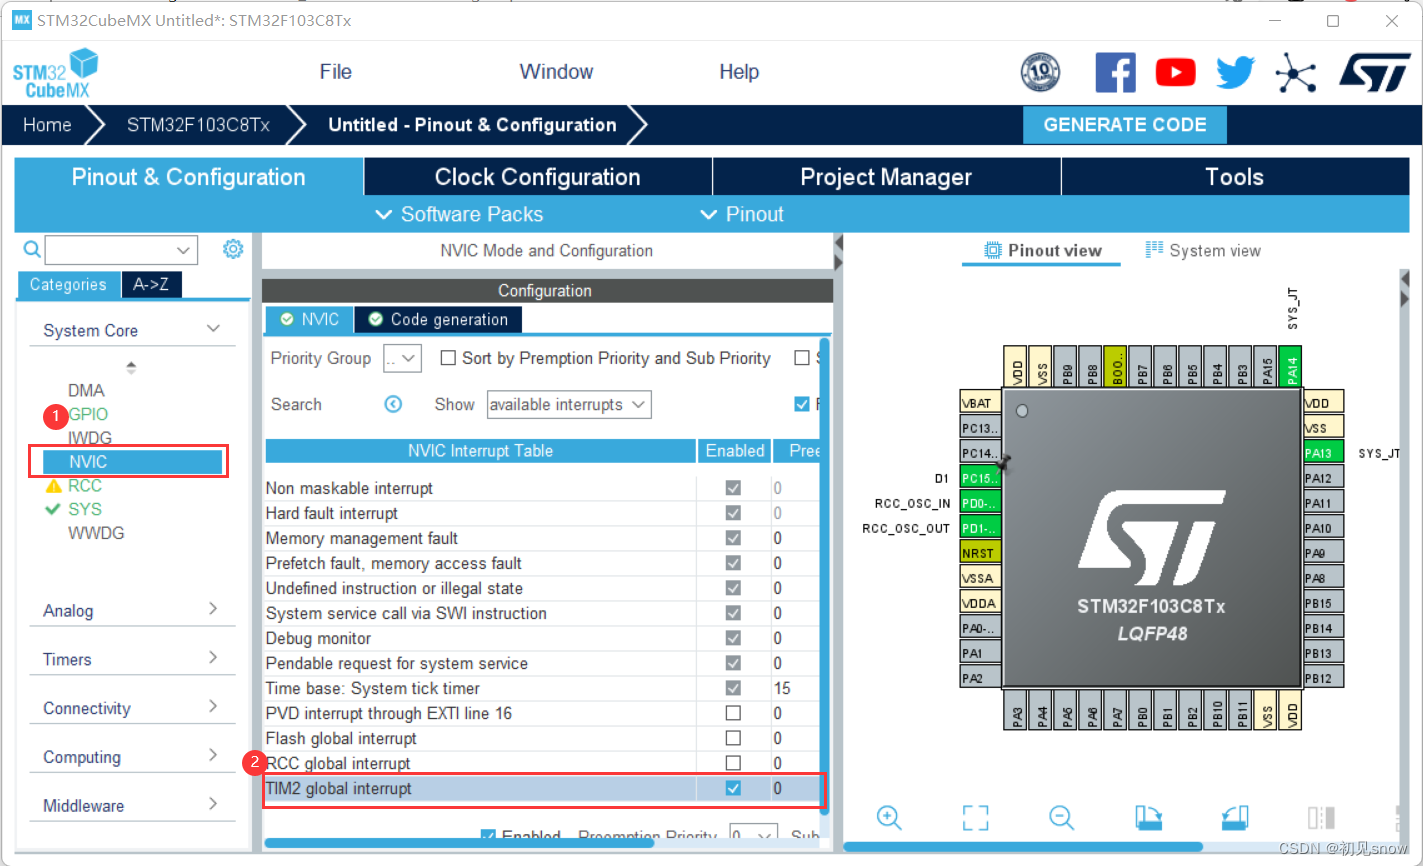Click the search magnifier icon in categories panel
1423x866 pixels.
coord(32,249)
